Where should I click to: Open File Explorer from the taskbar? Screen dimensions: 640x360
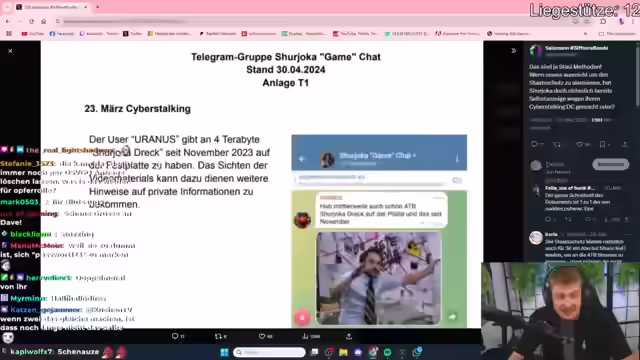coord(343,352)
